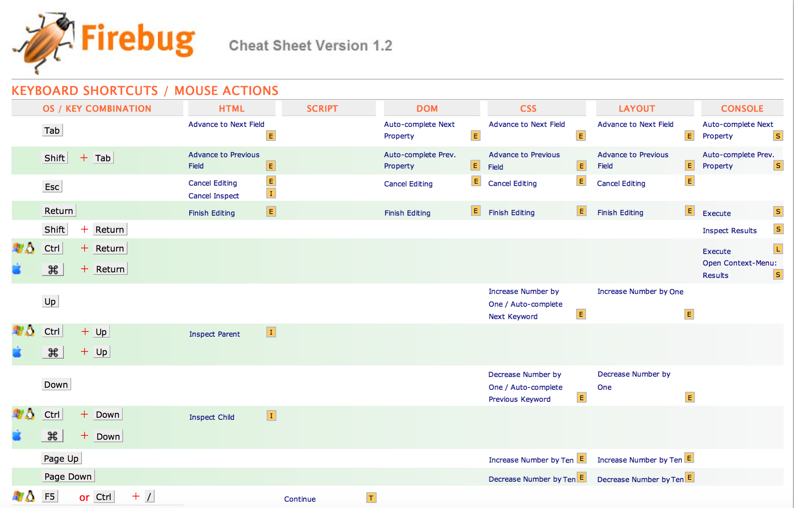Select the CONSOLE column header
This screenshot has height=508, width=794.
pyautogui.click(x=742, y=108)
